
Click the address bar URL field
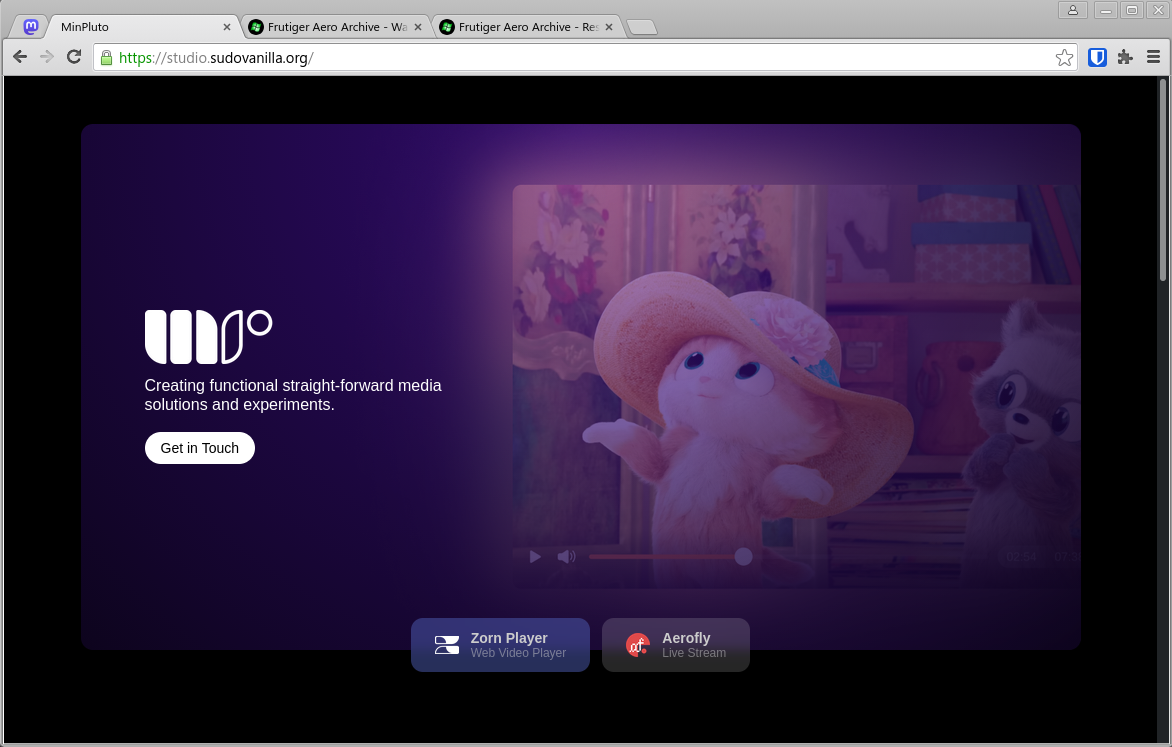click(x=580, y=58)
